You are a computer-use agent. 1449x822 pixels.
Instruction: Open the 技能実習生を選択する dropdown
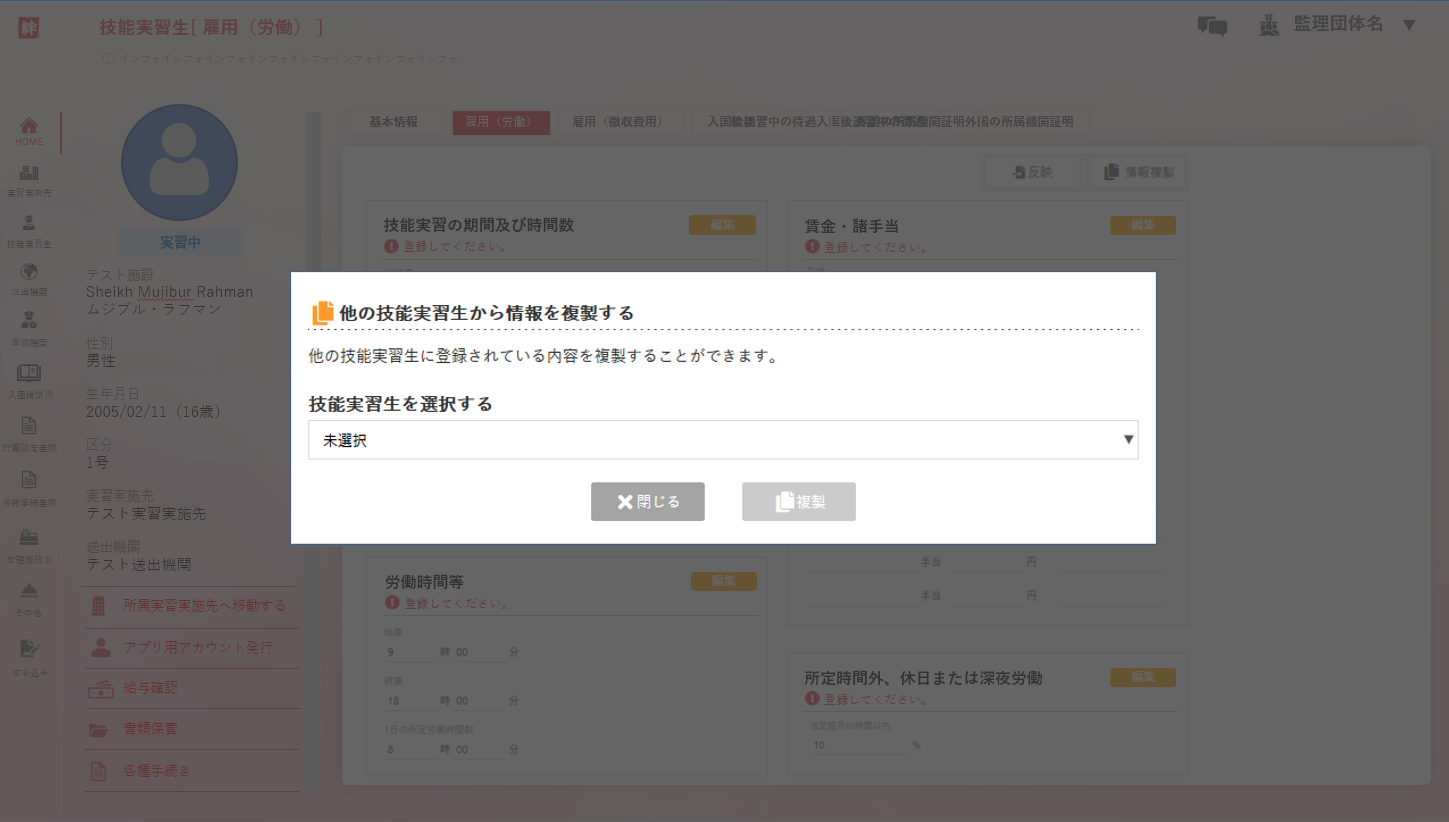pyautogui.click(x=722, y=440)
